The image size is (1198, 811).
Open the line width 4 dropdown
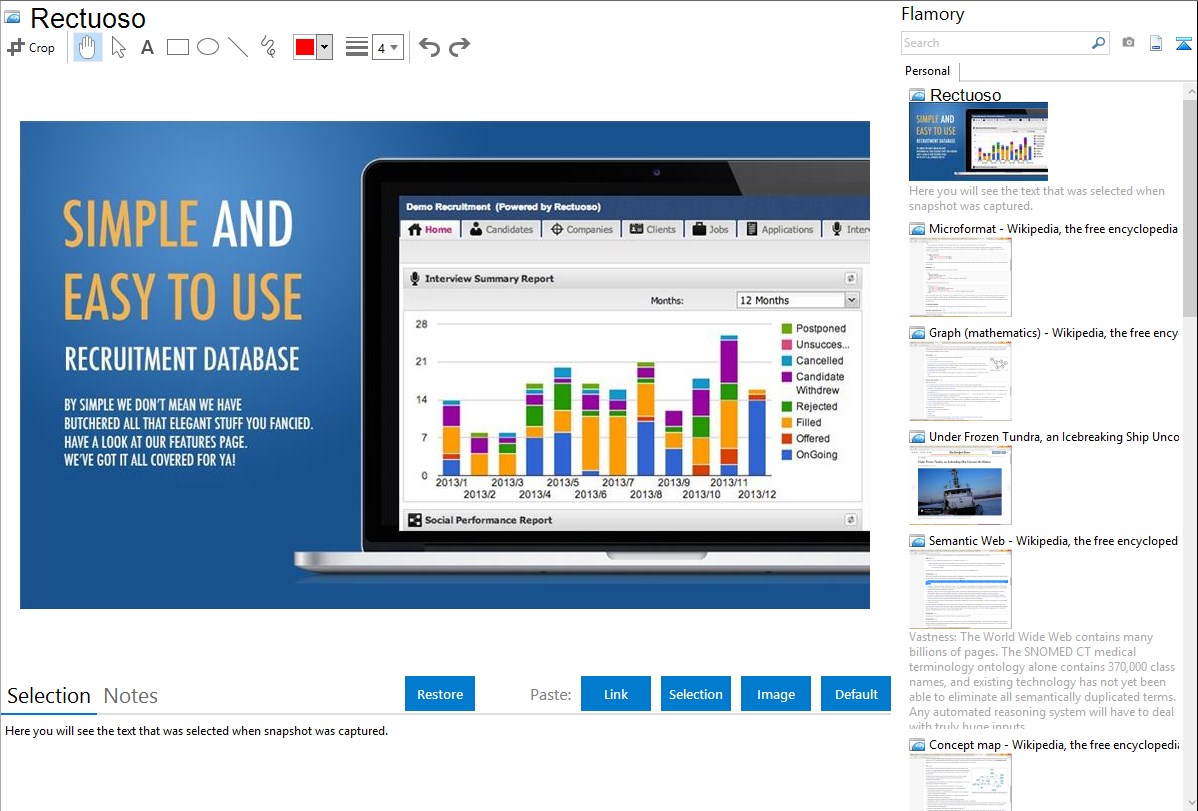click(387, 47)
